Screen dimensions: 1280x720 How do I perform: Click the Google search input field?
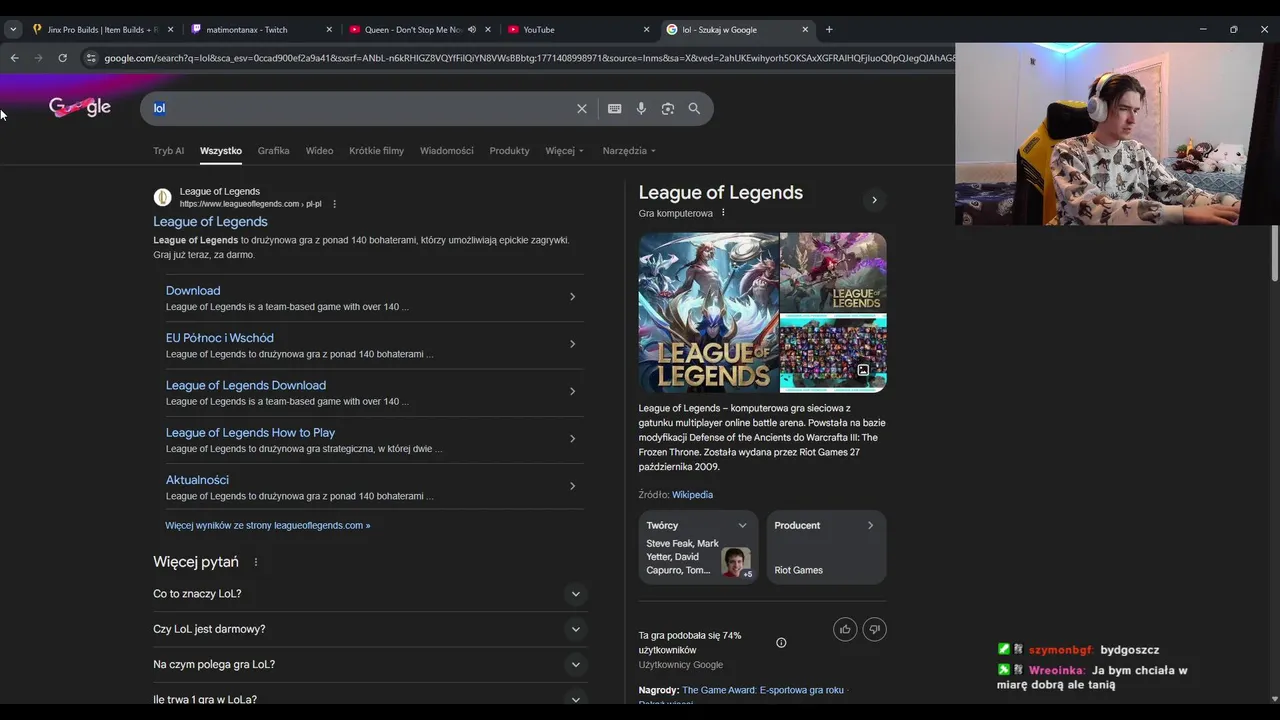[x=360, y=108]
